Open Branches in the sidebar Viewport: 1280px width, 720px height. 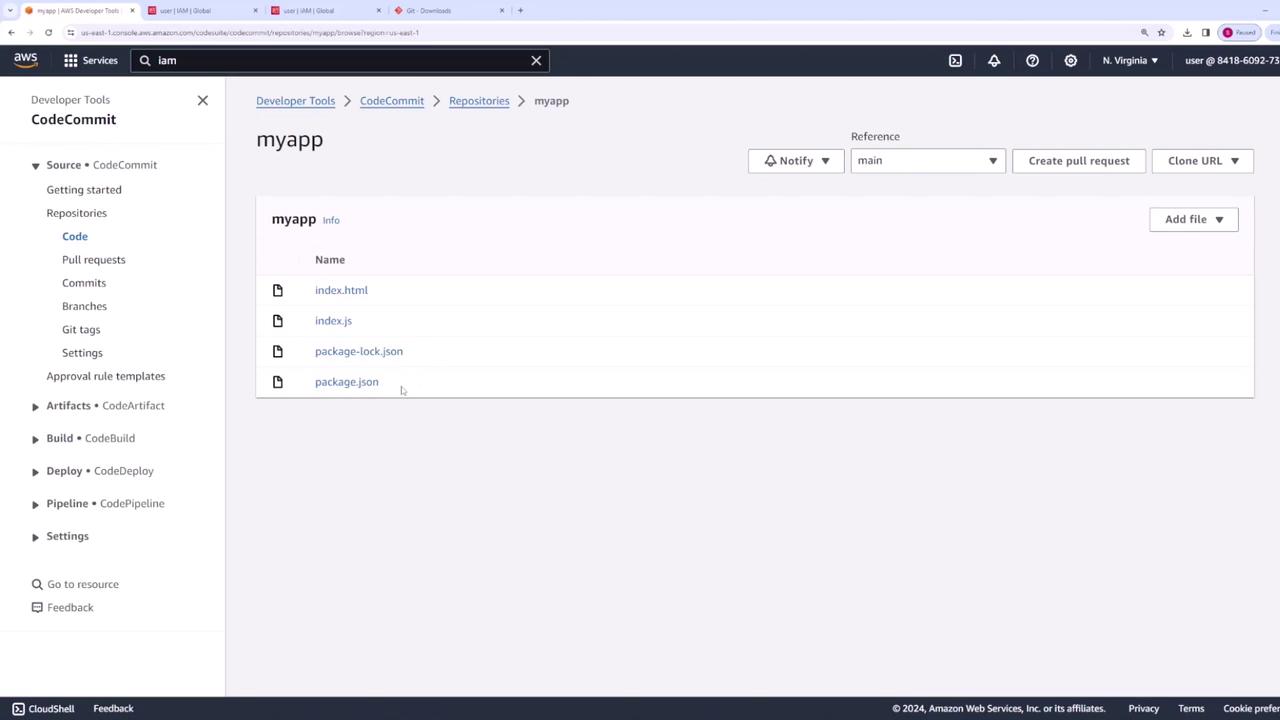tap(84, 306)
